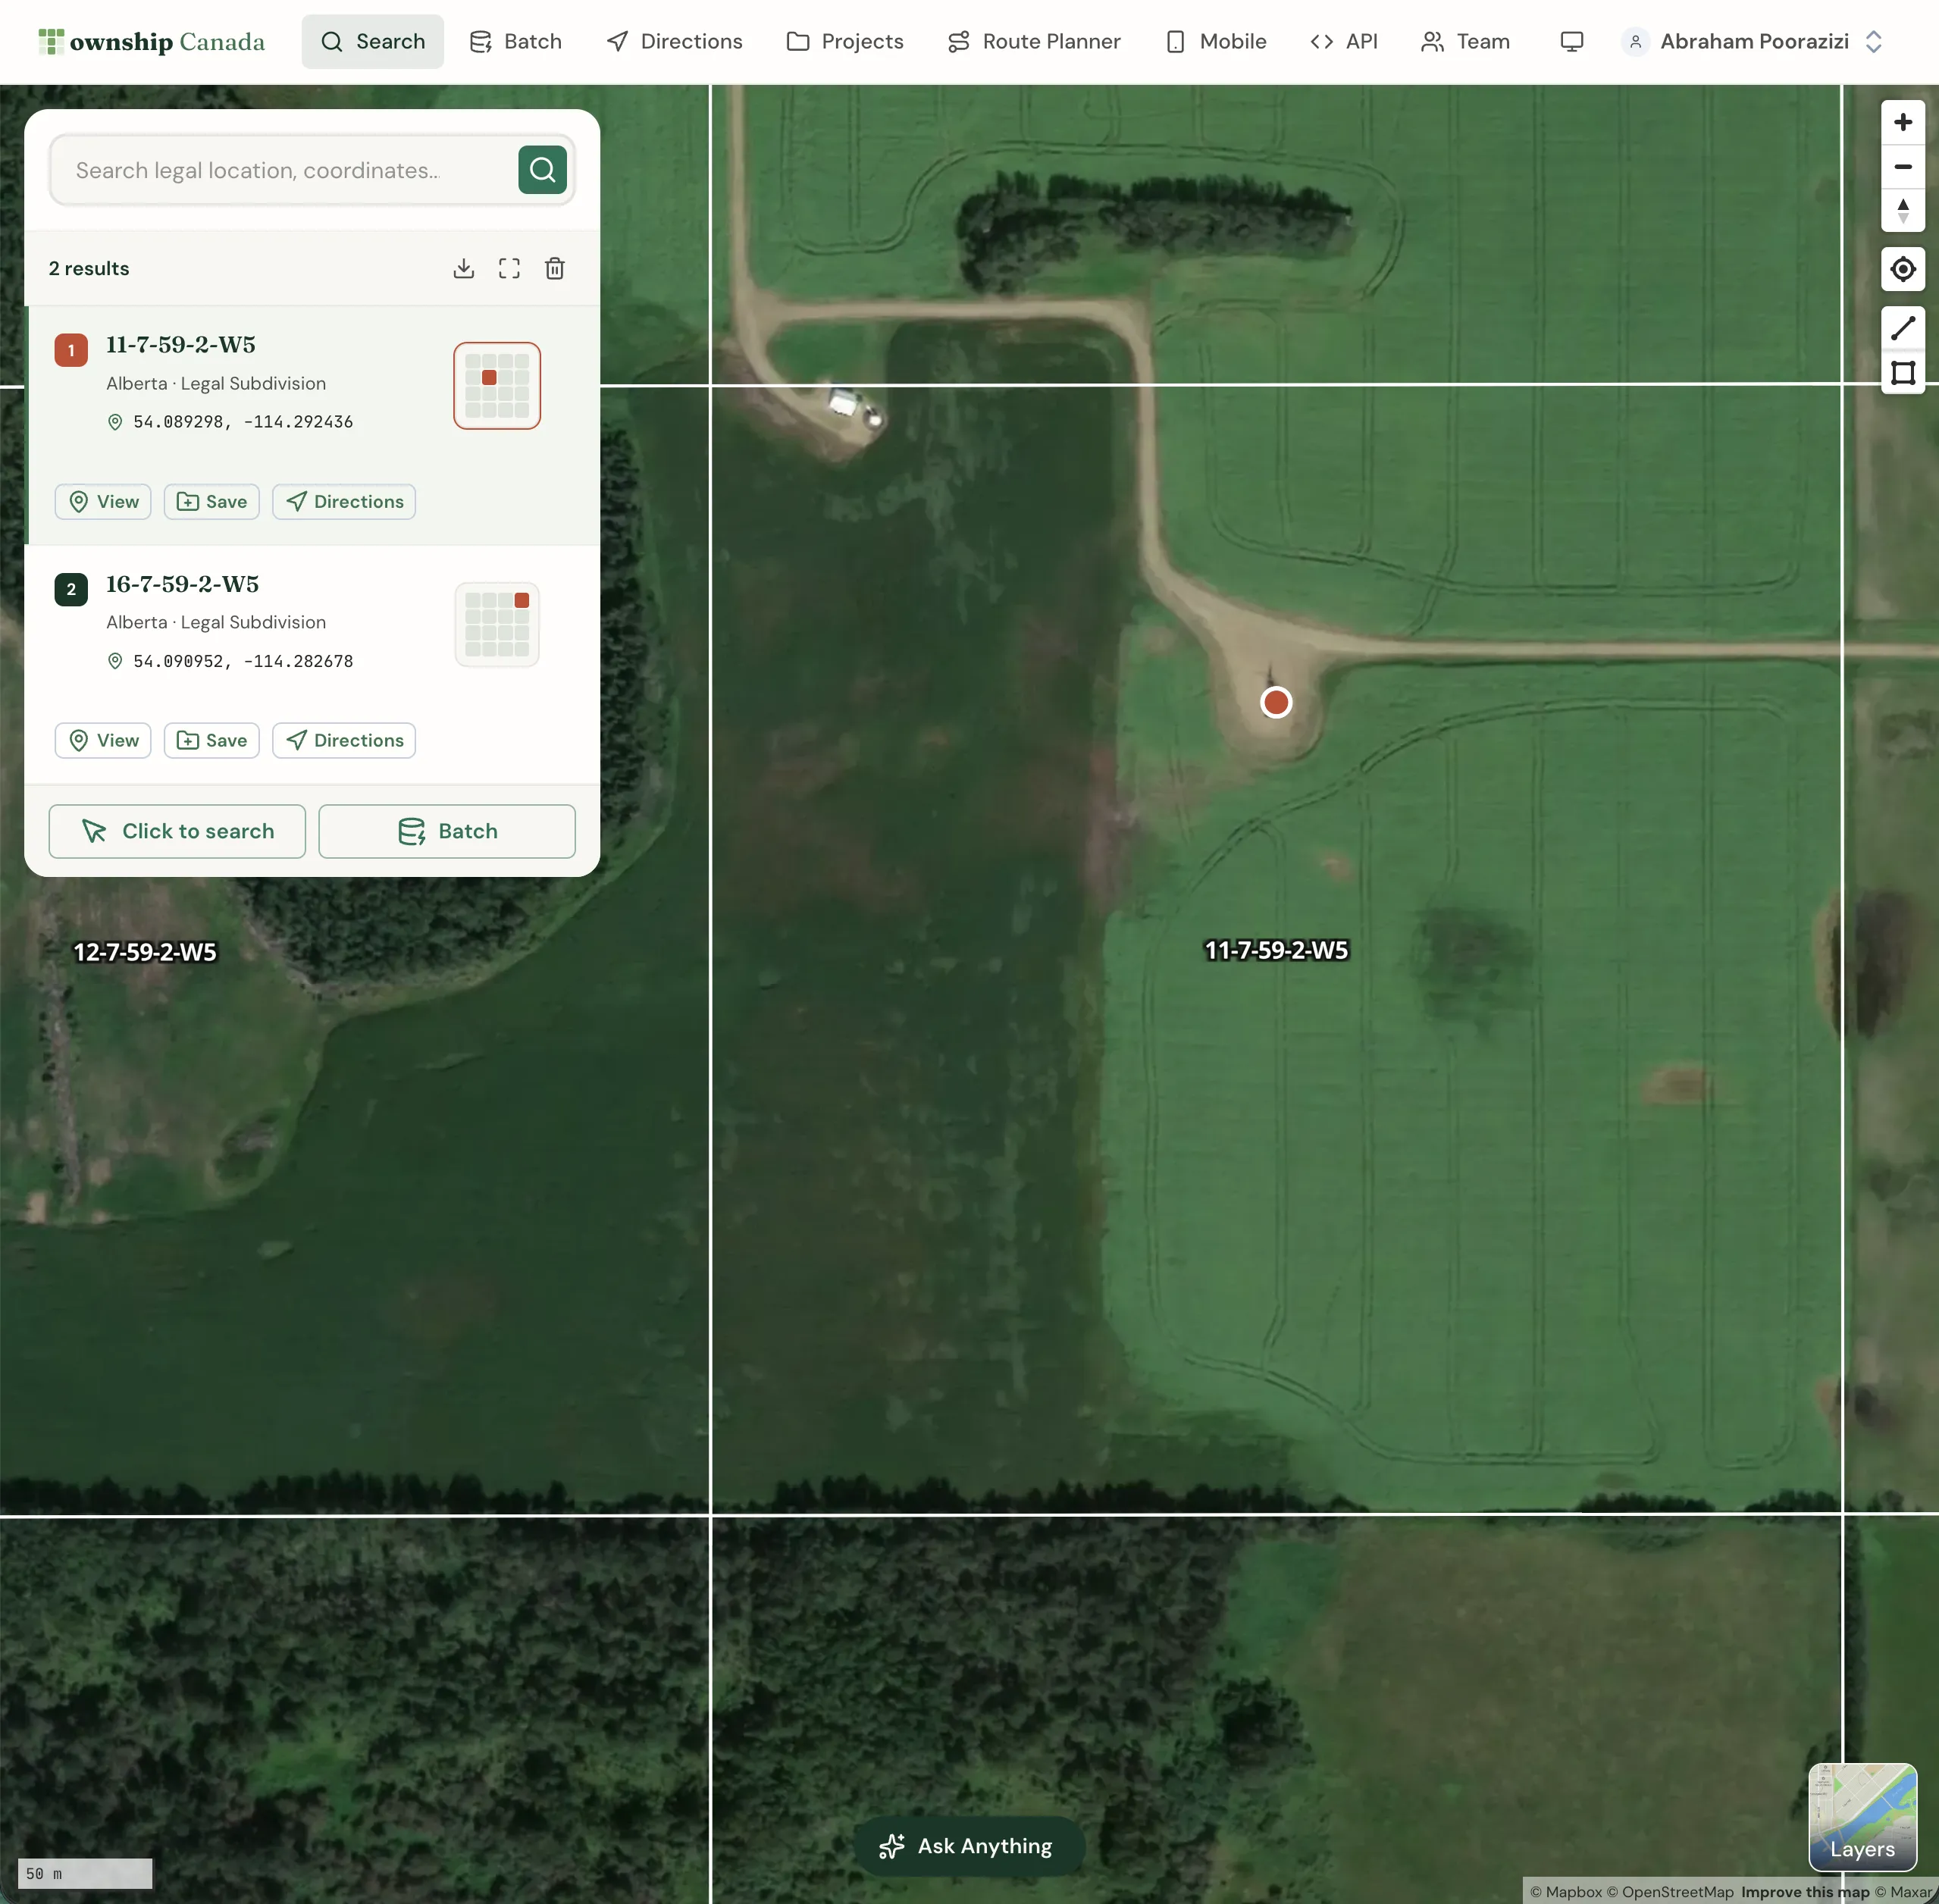Image resolution: width=1939 pixels, height=1904 pixels.
Task: Select the polygon area drawing tool
Action: click(x=1902, y=373)
